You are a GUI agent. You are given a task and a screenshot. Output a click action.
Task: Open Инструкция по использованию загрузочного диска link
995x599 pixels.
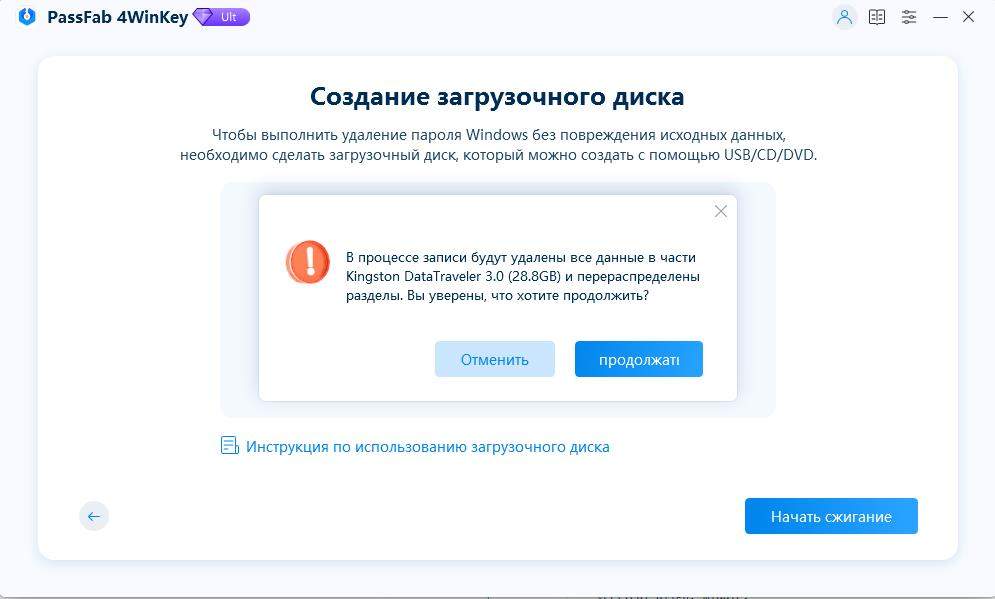click(x=427, y=447)
